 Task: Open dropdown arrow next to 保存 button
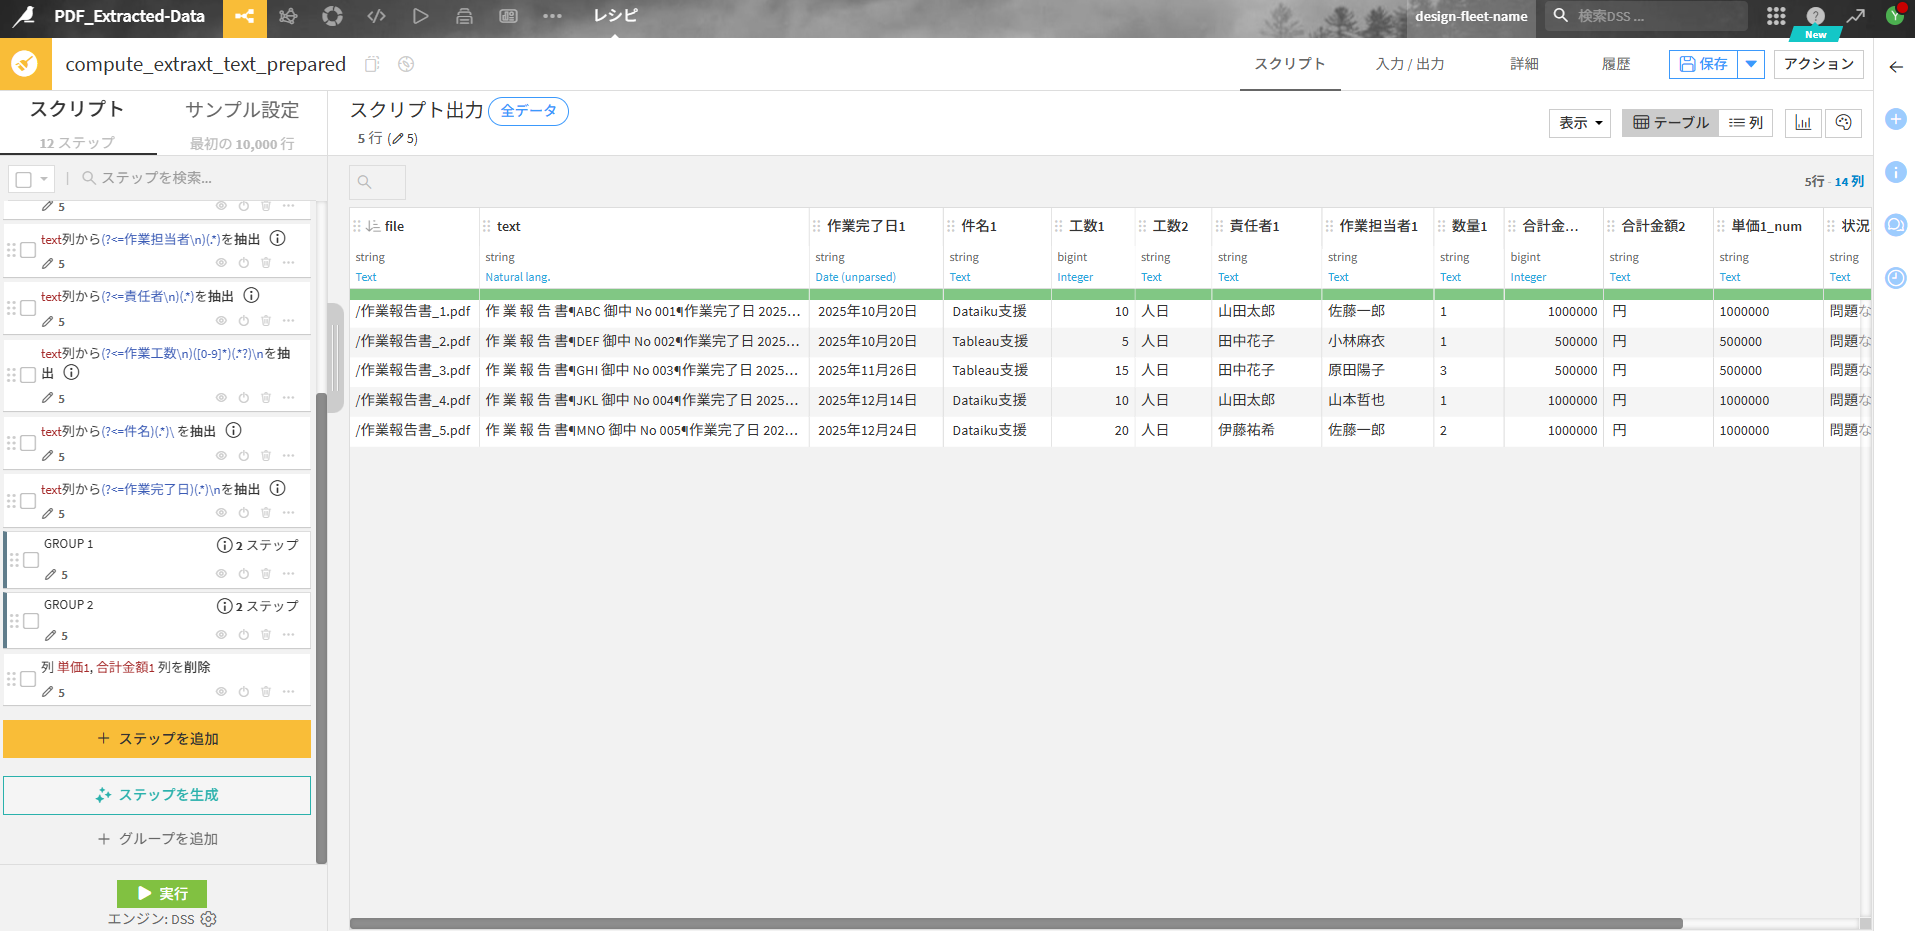[1751, 64]
